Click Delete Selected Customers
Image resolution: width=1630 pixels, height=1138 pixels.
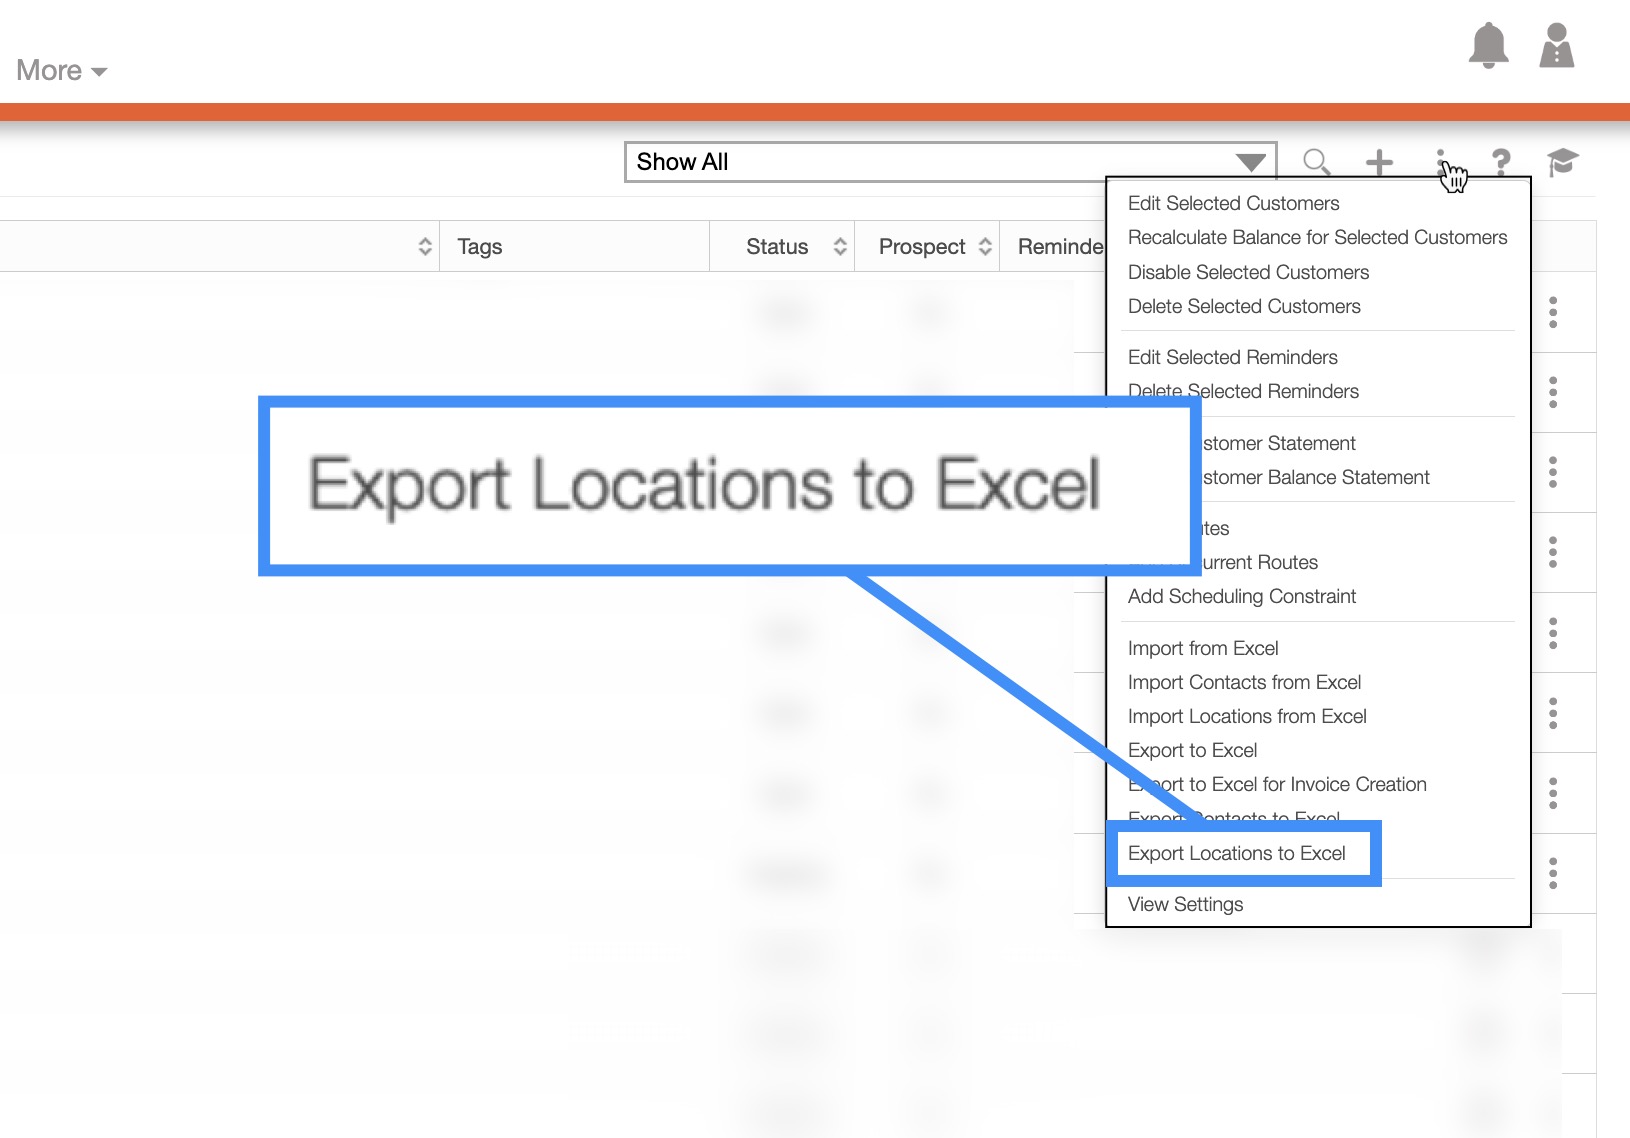pos(1244,307)
